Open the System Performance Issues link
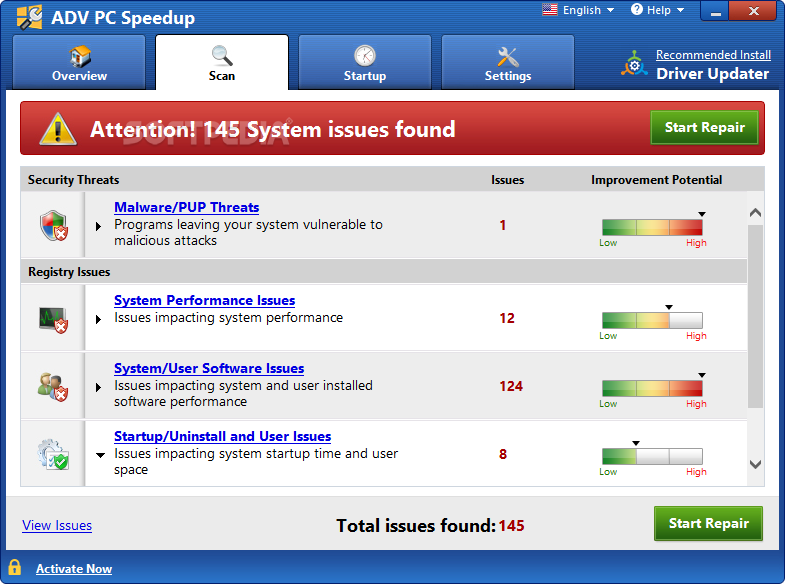The width and height of the screenshot is (785, 584). tap(204, 300)
